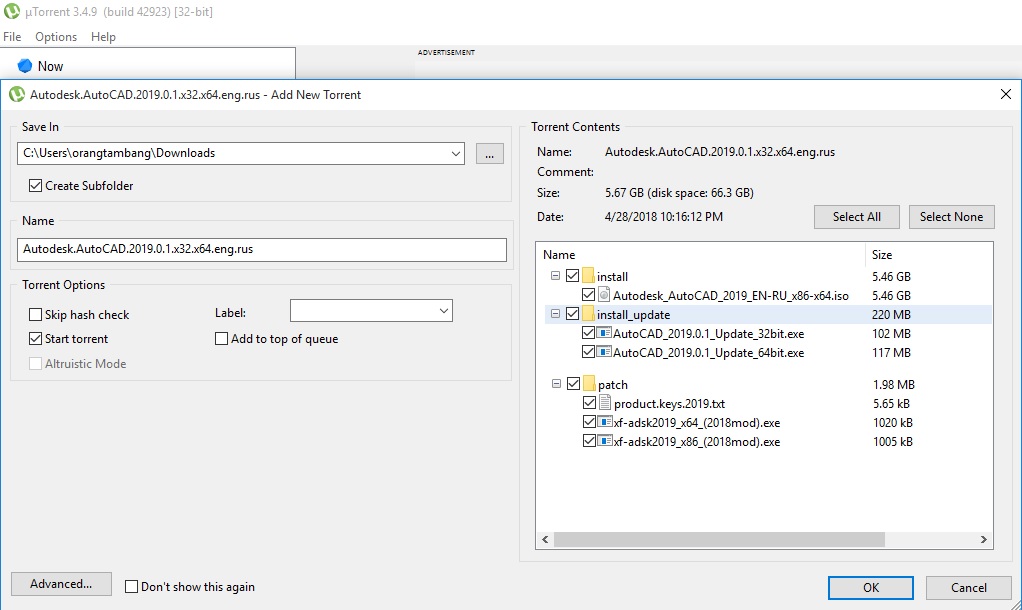This screenshot has width=1022, height=610.
Task: Open the Save In path dropdown
Action: click(456, 153)
